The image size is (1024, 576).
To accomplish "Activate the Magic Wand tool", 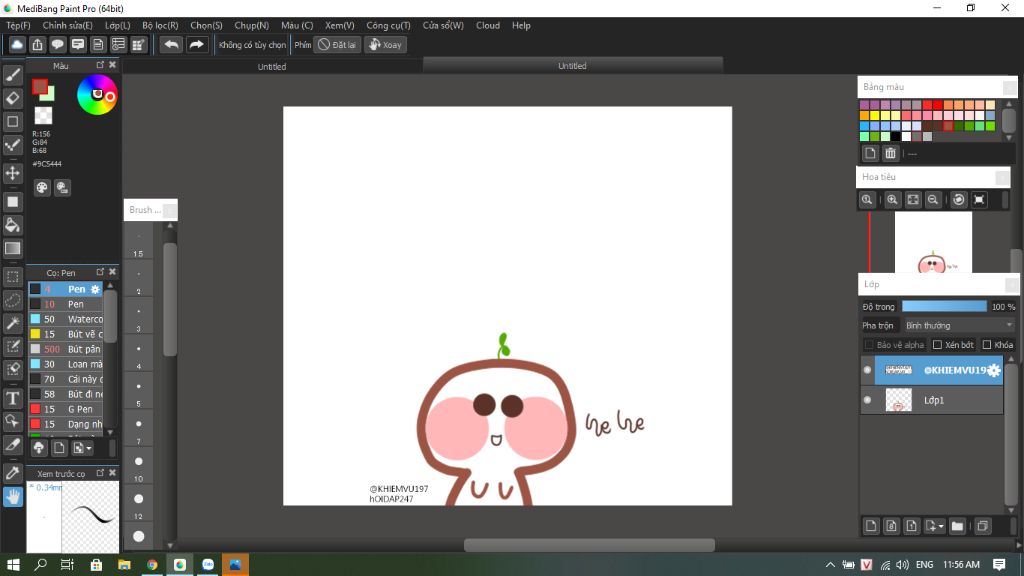I will 12,323.
